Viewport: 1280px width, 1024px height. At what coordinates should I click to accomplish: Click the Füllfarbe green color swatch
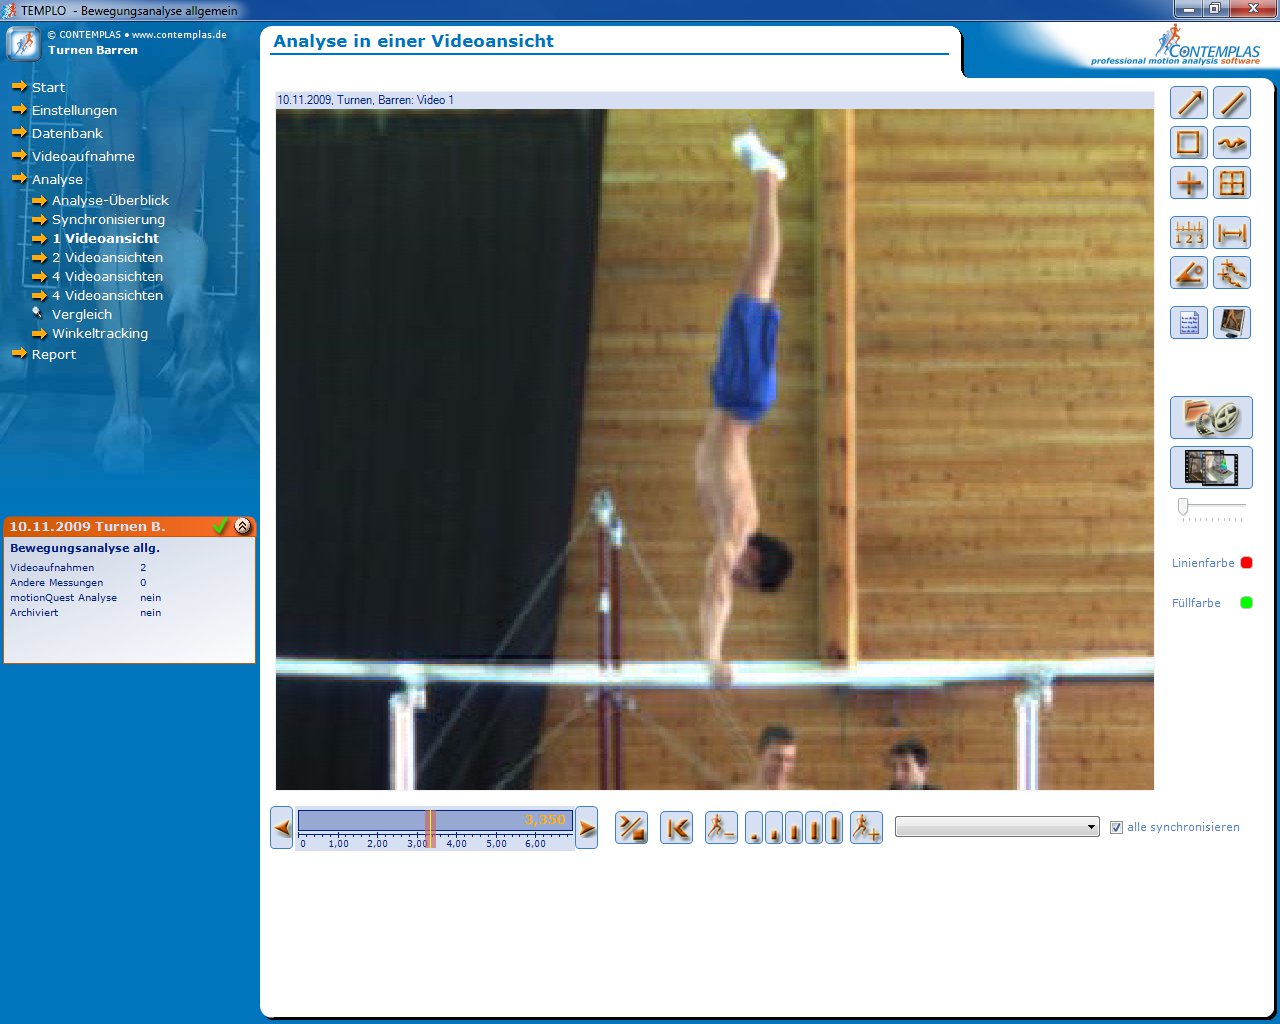[x=1246, y=603]
